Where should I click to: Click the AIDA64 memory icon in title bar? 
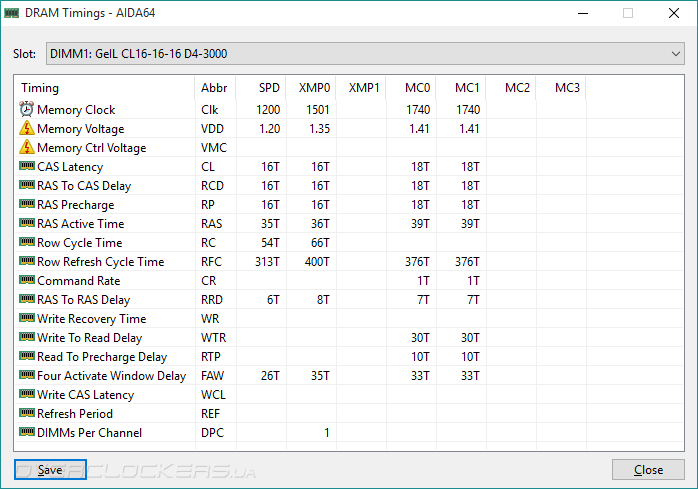[x=12, y=13]
